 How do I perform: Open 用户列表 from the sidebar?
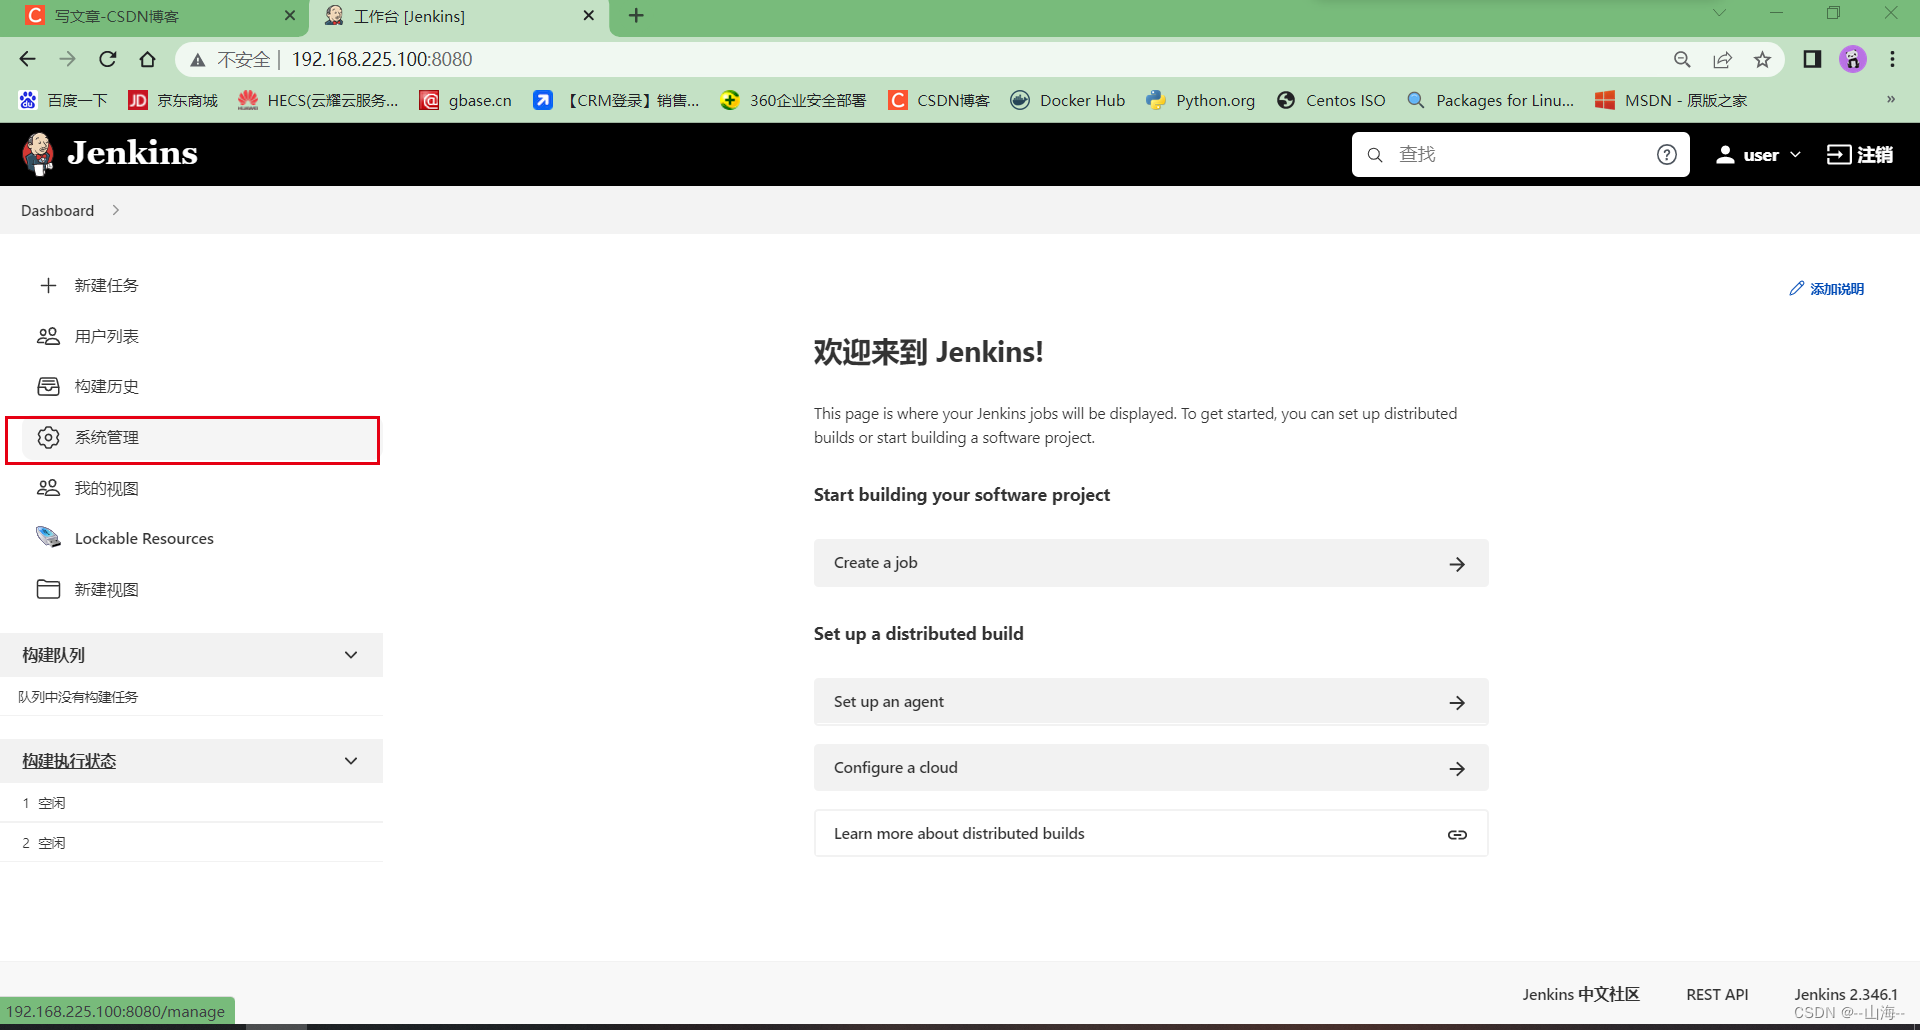click(107, 335)
